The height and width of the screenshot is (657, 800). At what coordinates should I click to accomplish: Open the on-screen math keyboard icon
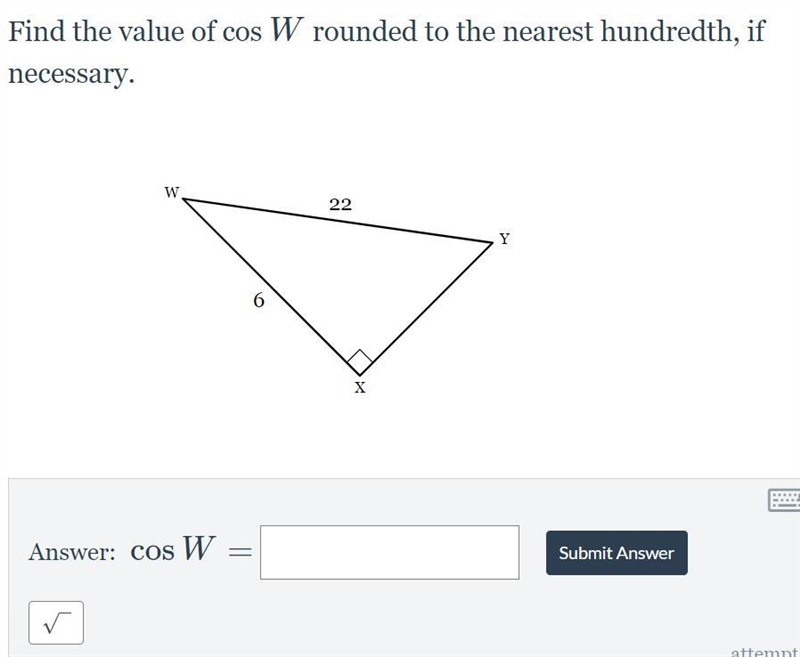(x=785, y=500)
